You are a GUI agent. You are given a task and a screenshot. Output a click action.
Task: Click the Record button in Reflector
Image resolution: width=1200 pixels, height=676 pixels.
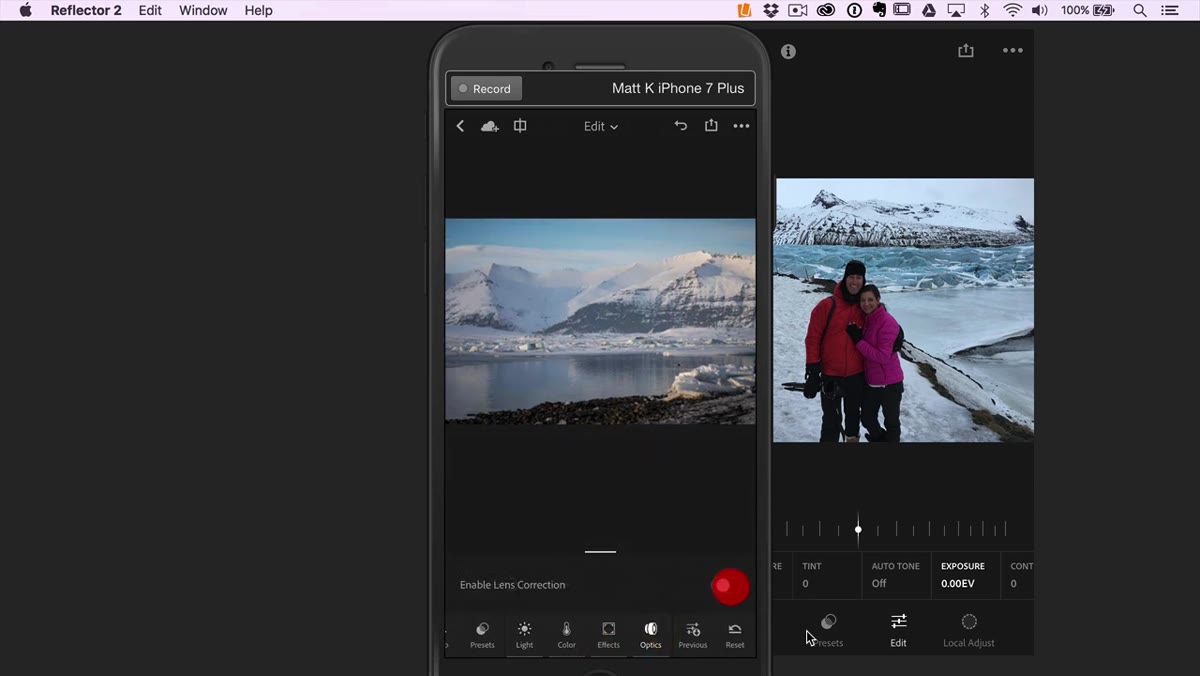(x=486, y=88)
